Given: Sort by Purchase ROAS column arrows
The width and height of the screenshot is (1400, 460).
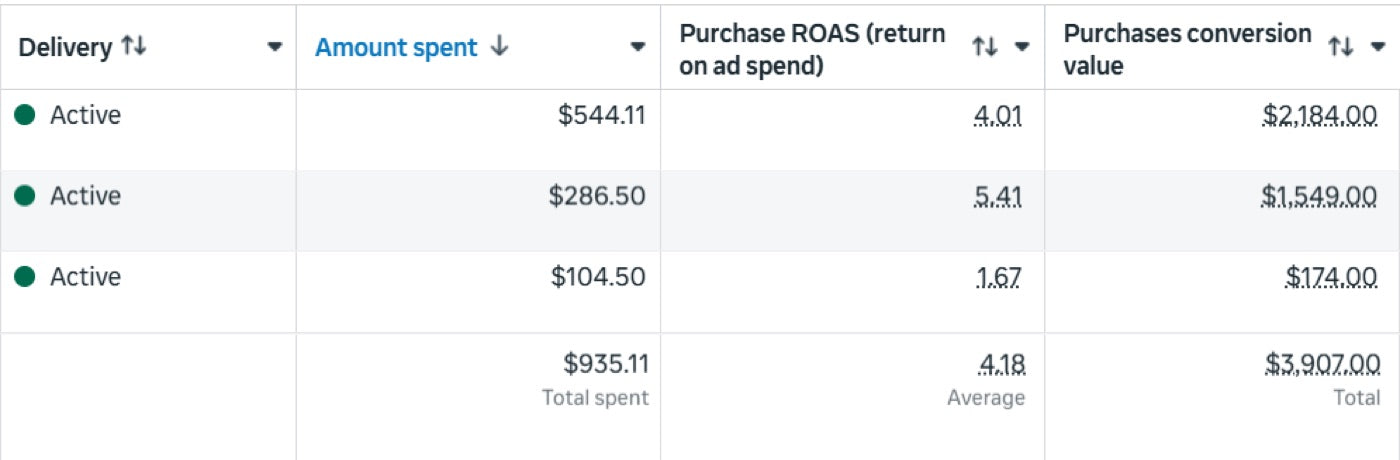Looking at the screenshot, I should pyautogui.click(x=984, y=47).
